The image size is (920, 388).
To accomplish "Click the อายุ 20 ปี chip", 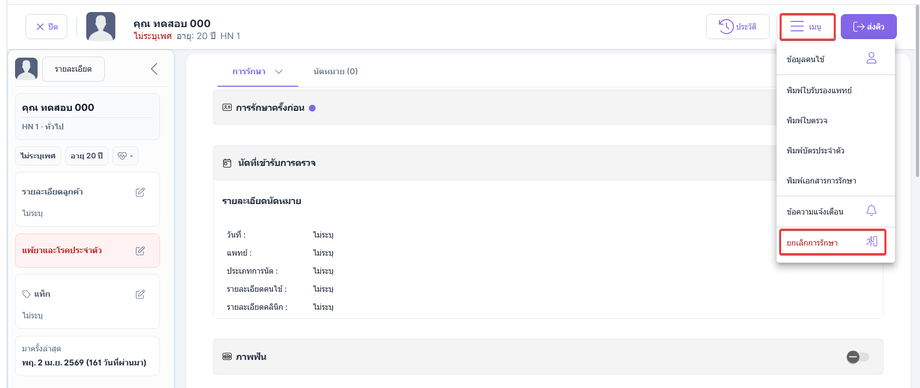I will pyautogui.click(x=86, y=156).
